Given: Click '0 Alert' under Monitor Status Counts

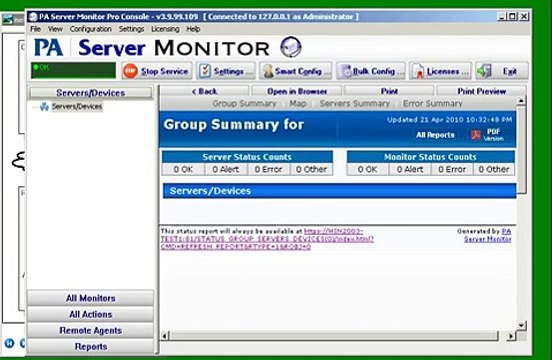Looking at the screenshot, I should [x=410, y=169].
